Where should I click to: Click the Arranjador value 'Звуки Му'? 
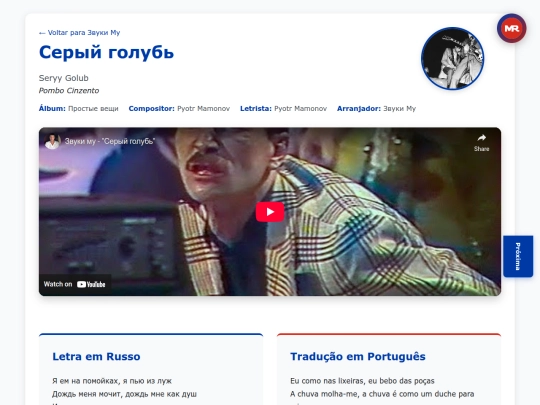click(399, 109)
